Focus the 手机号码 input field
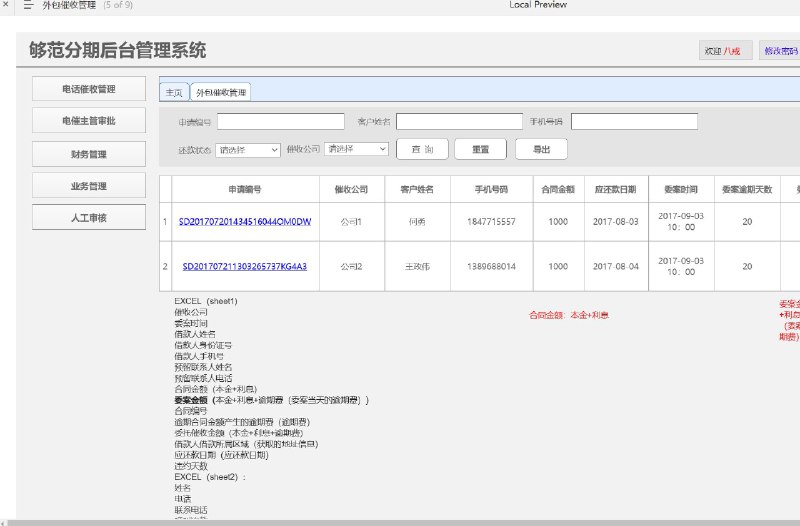The height and width of the screenshot is (526, 800). 634,121
